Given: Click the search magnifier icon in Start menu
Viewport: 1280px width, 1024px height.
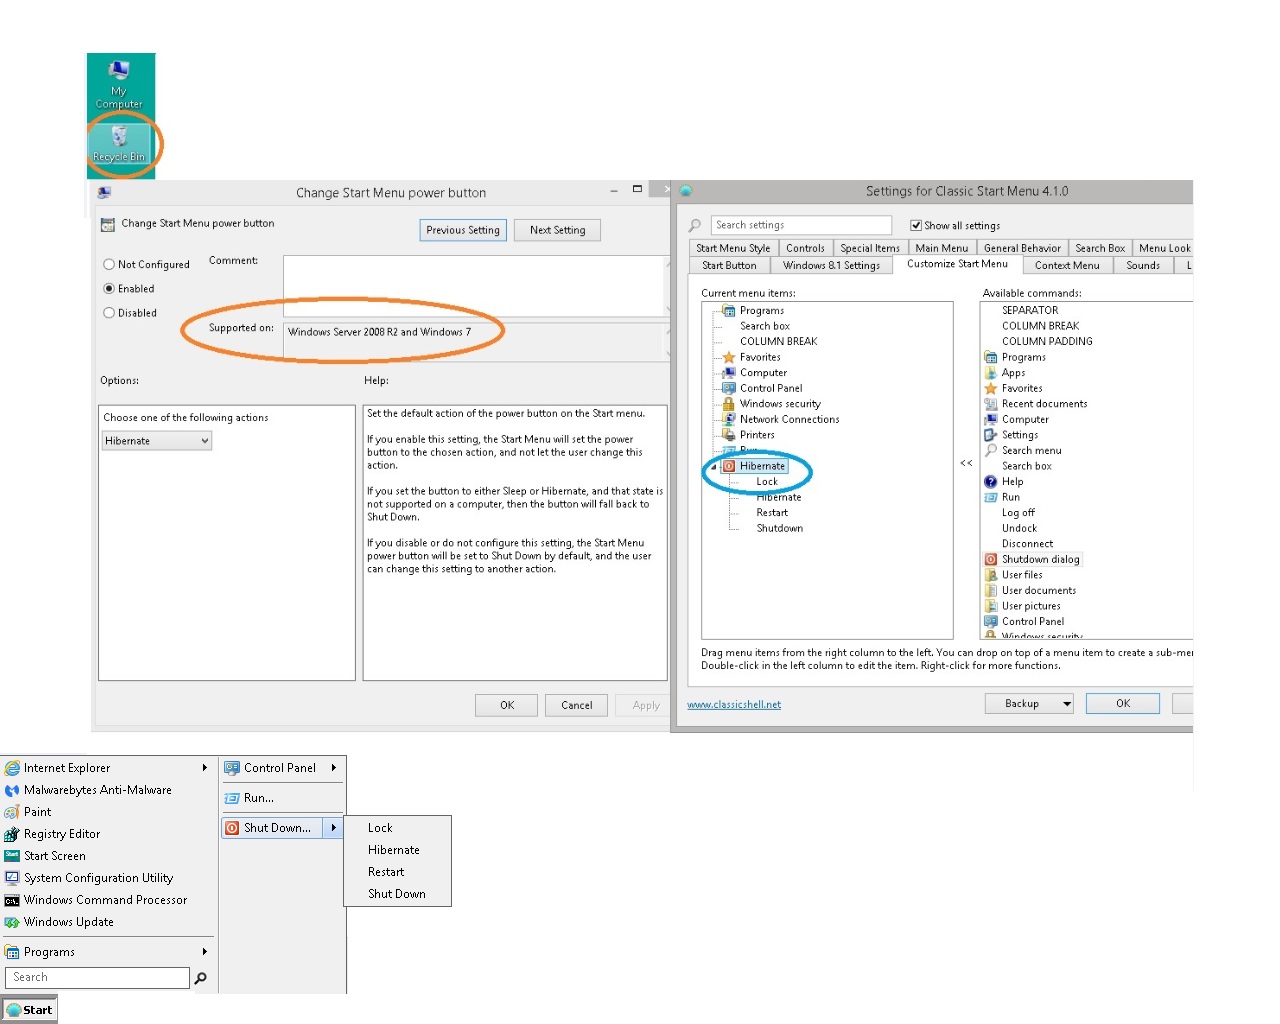Looking at the screenshot, I should coord(201,978).
